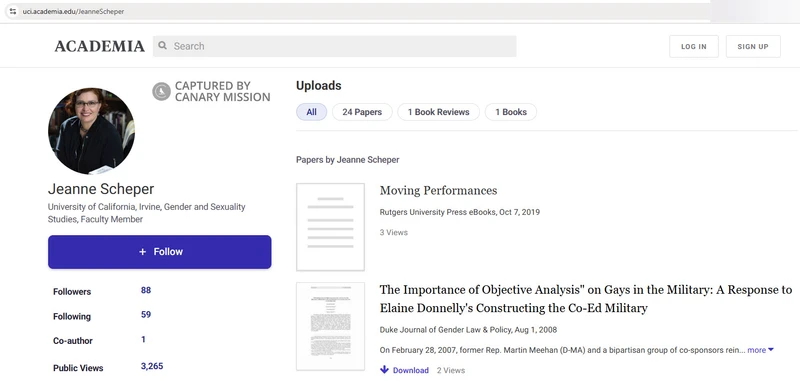Click the LOG IN button
Screen dimensions: 800x381
[694, 46]
